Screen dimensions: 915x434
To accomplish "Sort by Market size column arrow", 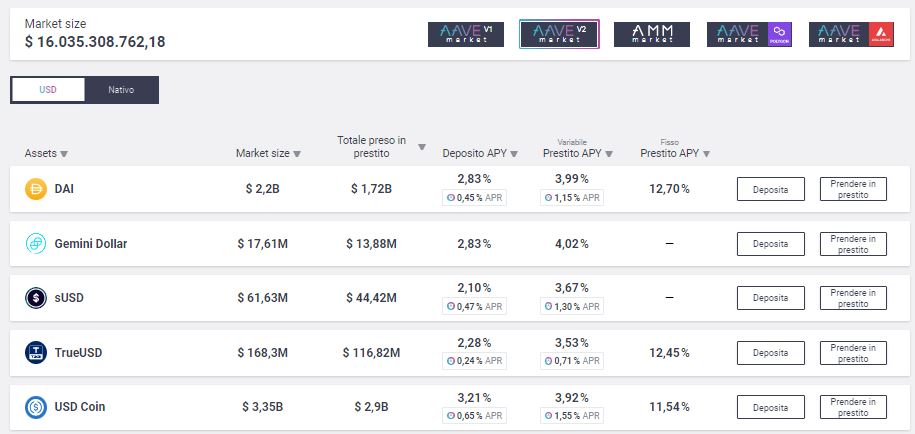I will (x=297, y=154).
